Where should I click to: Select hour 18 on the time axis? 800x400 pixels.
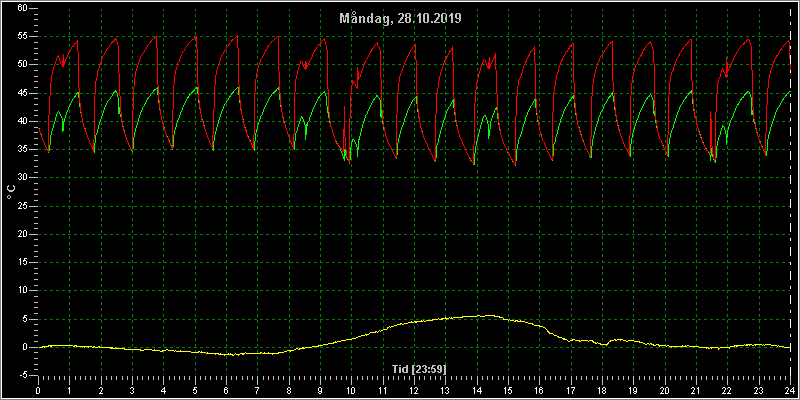pos(602,390)
